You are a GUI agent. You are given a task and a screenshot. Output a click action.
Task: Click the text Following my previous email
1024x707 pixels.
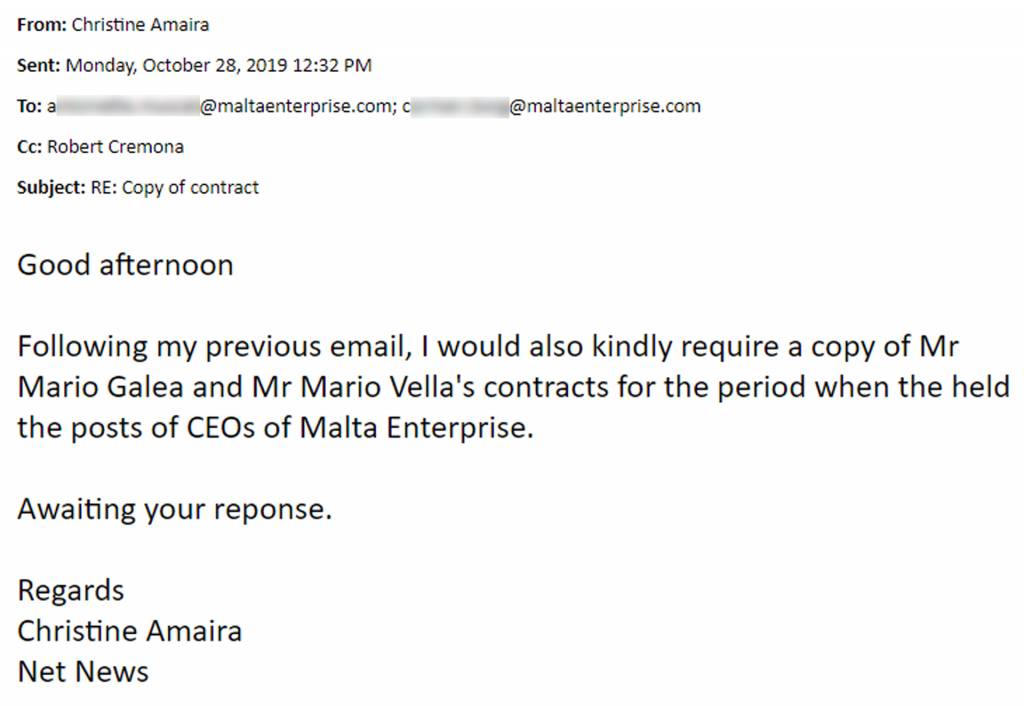click(x=216, y=347)
